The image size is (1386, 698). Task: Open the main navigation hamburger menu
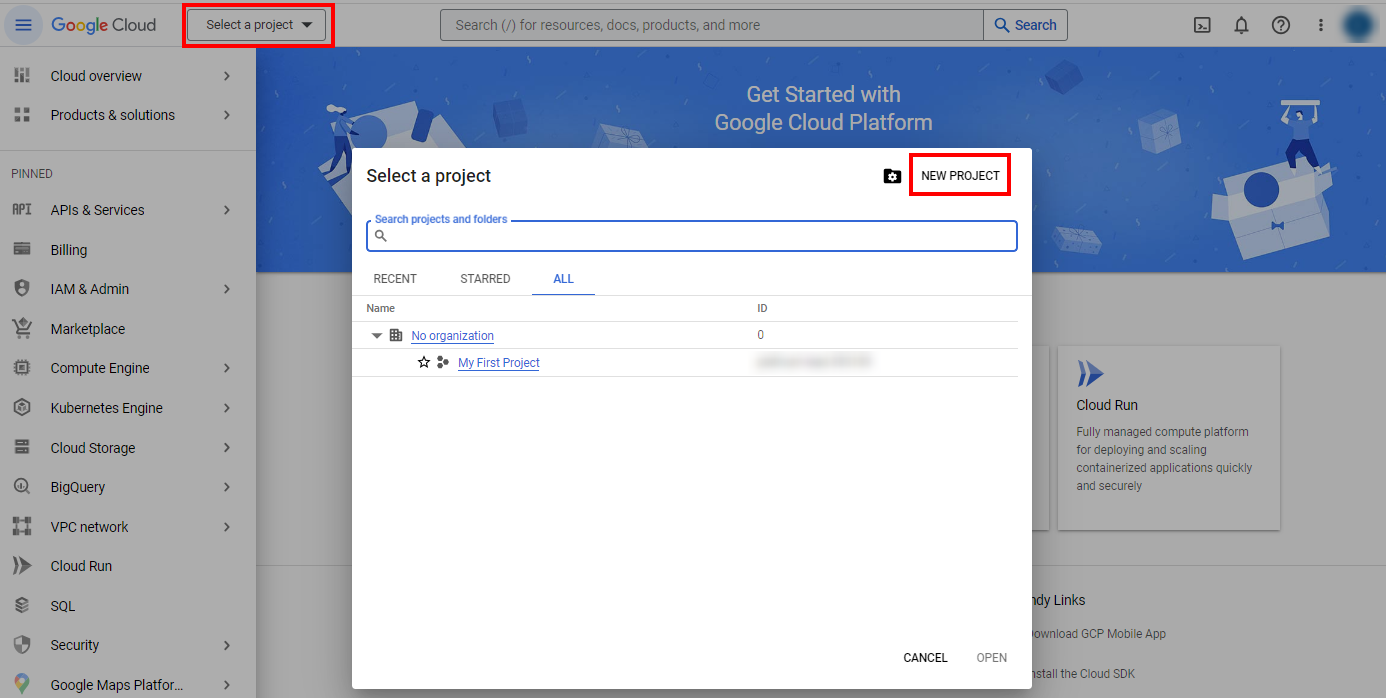point(23,25)
